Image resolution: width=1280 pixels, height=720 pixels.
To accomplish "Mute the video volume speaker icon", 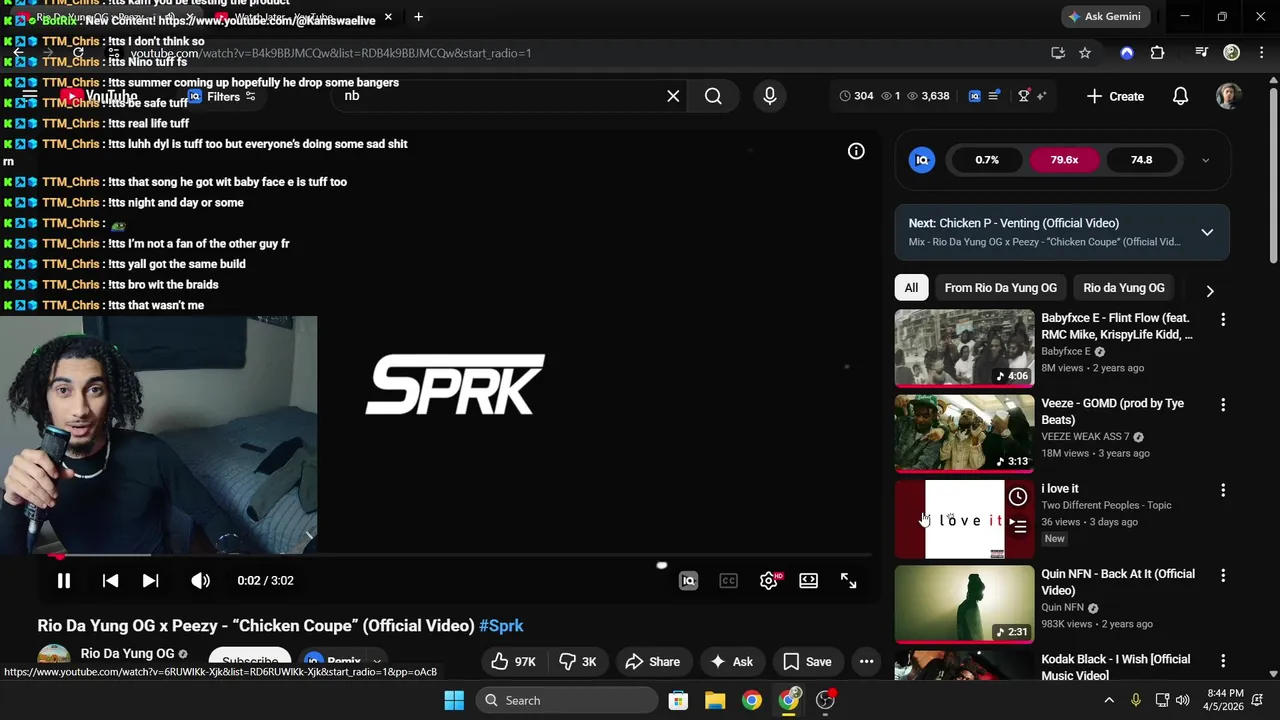I will click(200, 580).
